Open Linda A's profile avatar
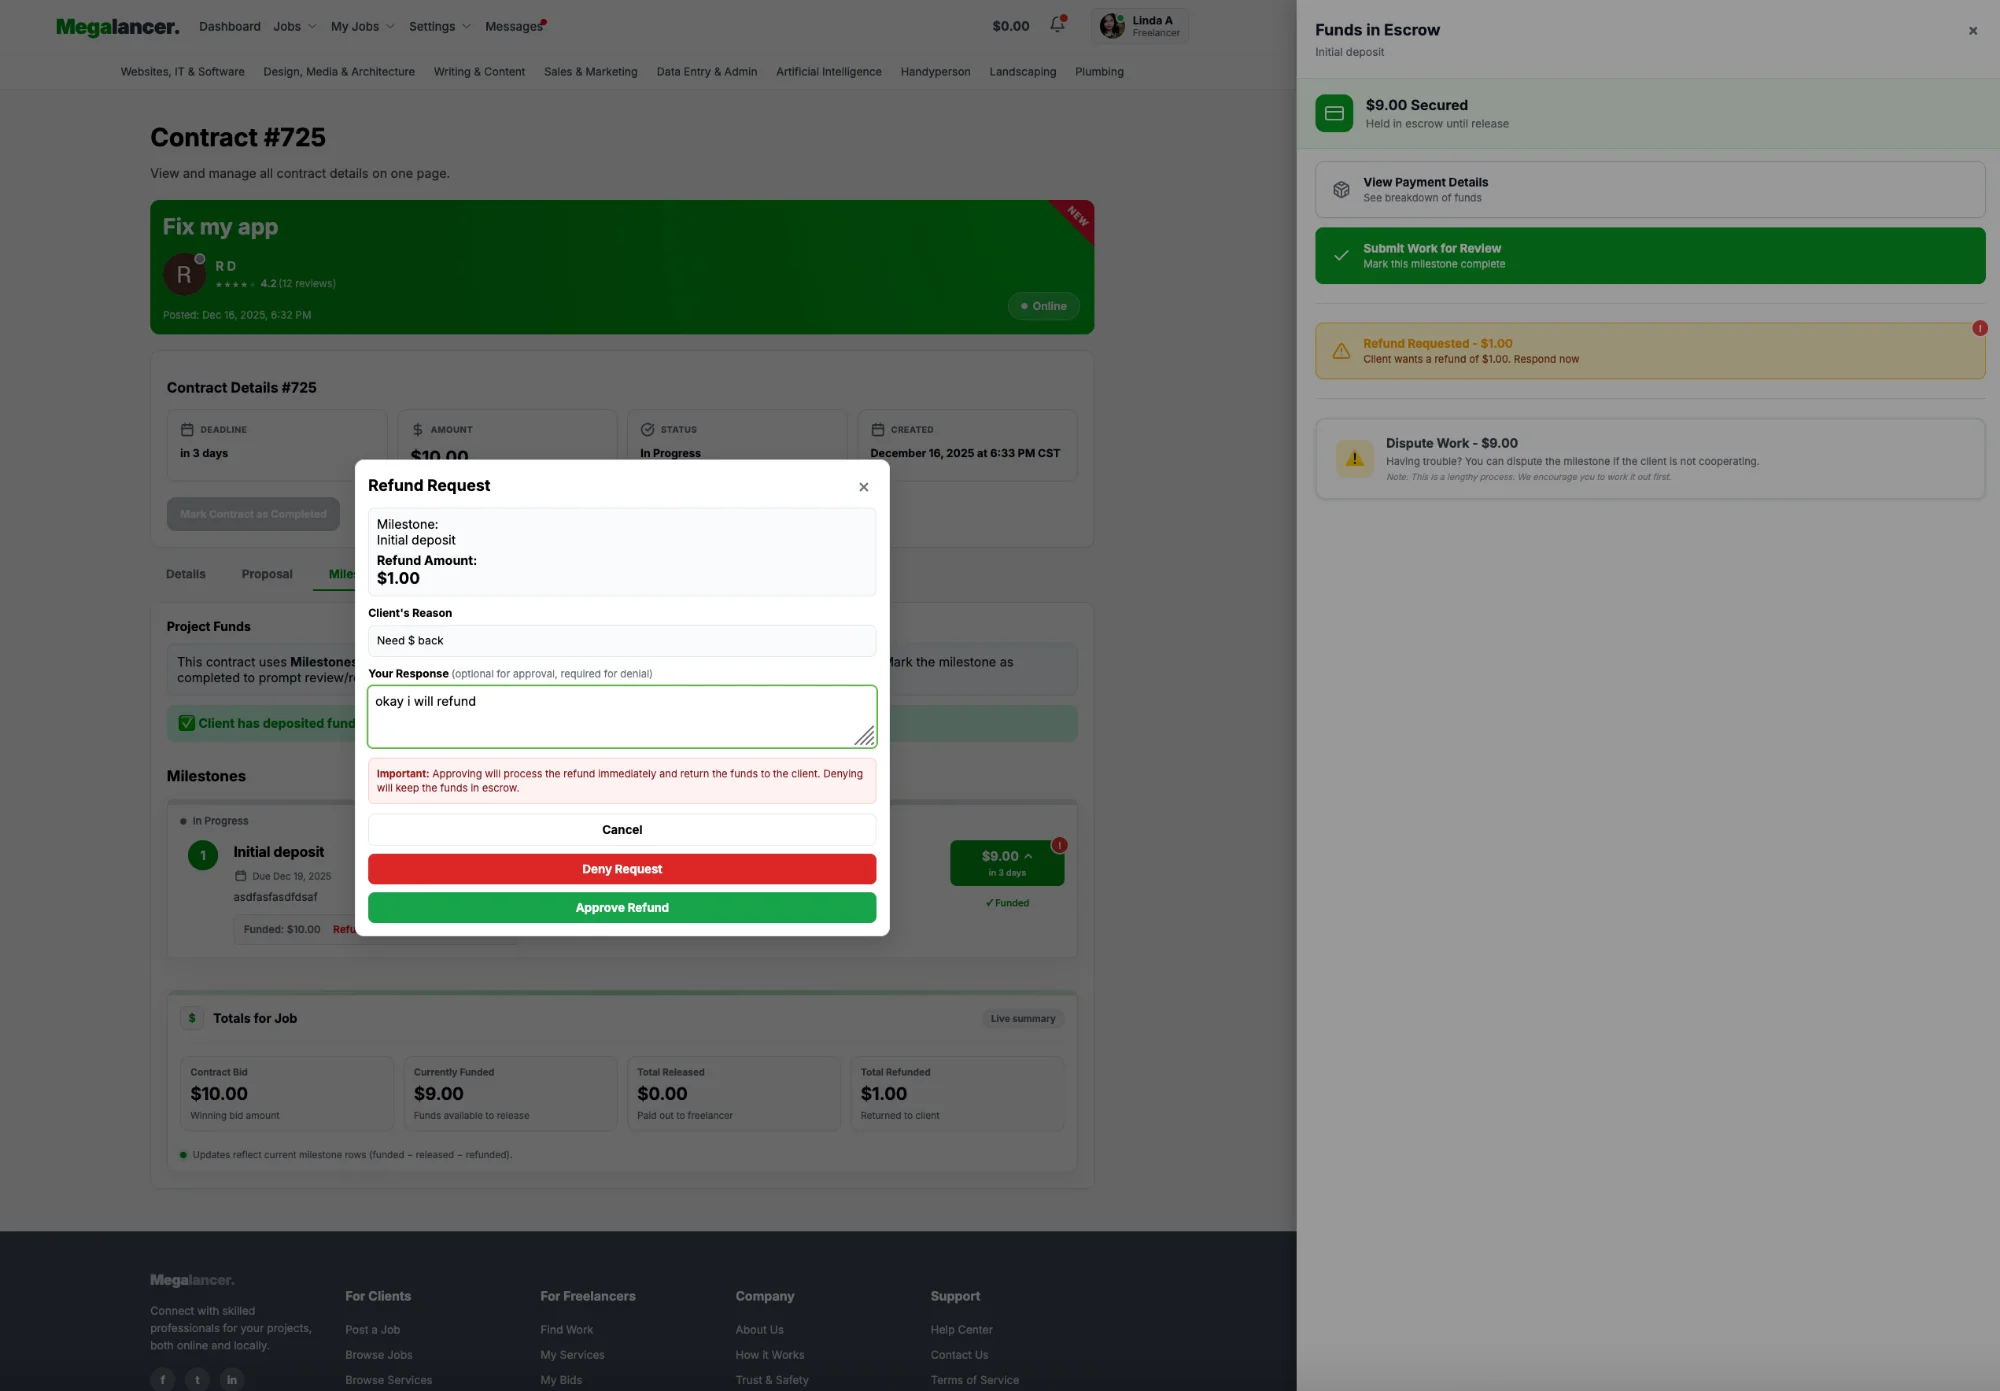 1111,26
